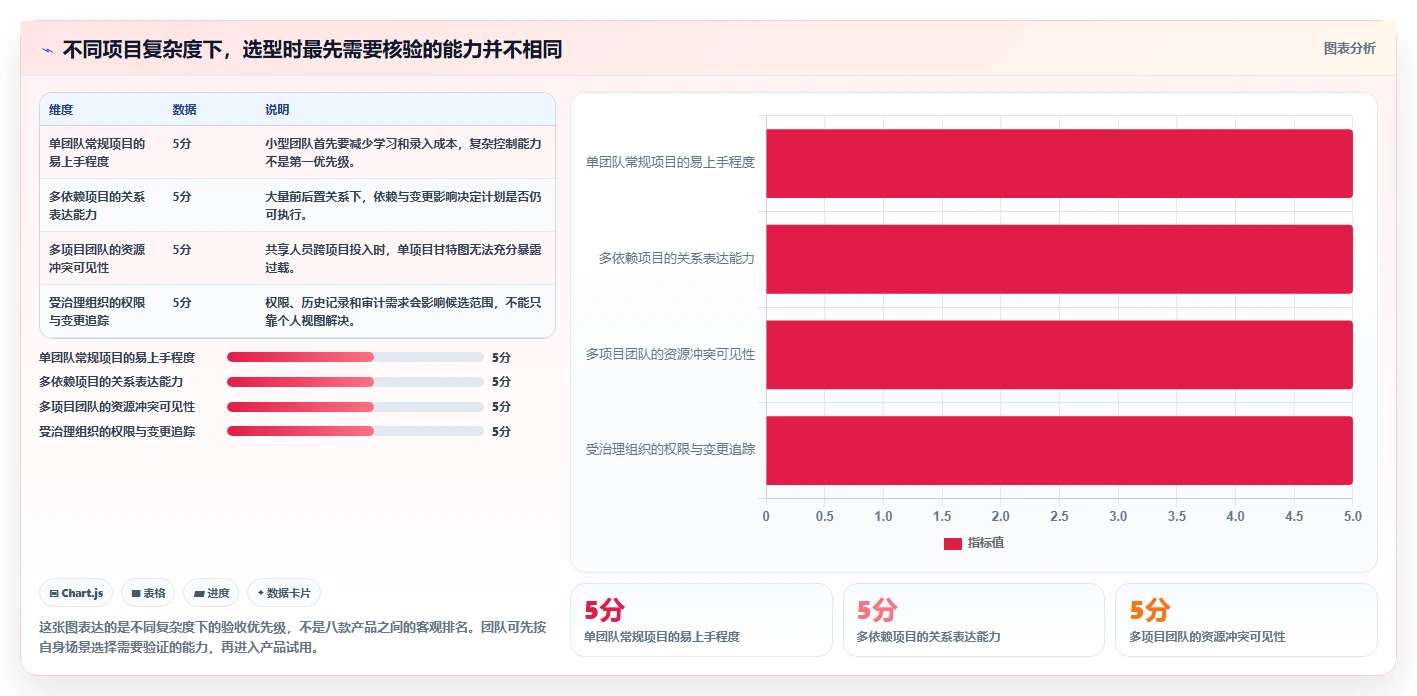Click table cell 受治理组织的权限与变更追踪

pos(98,311)
